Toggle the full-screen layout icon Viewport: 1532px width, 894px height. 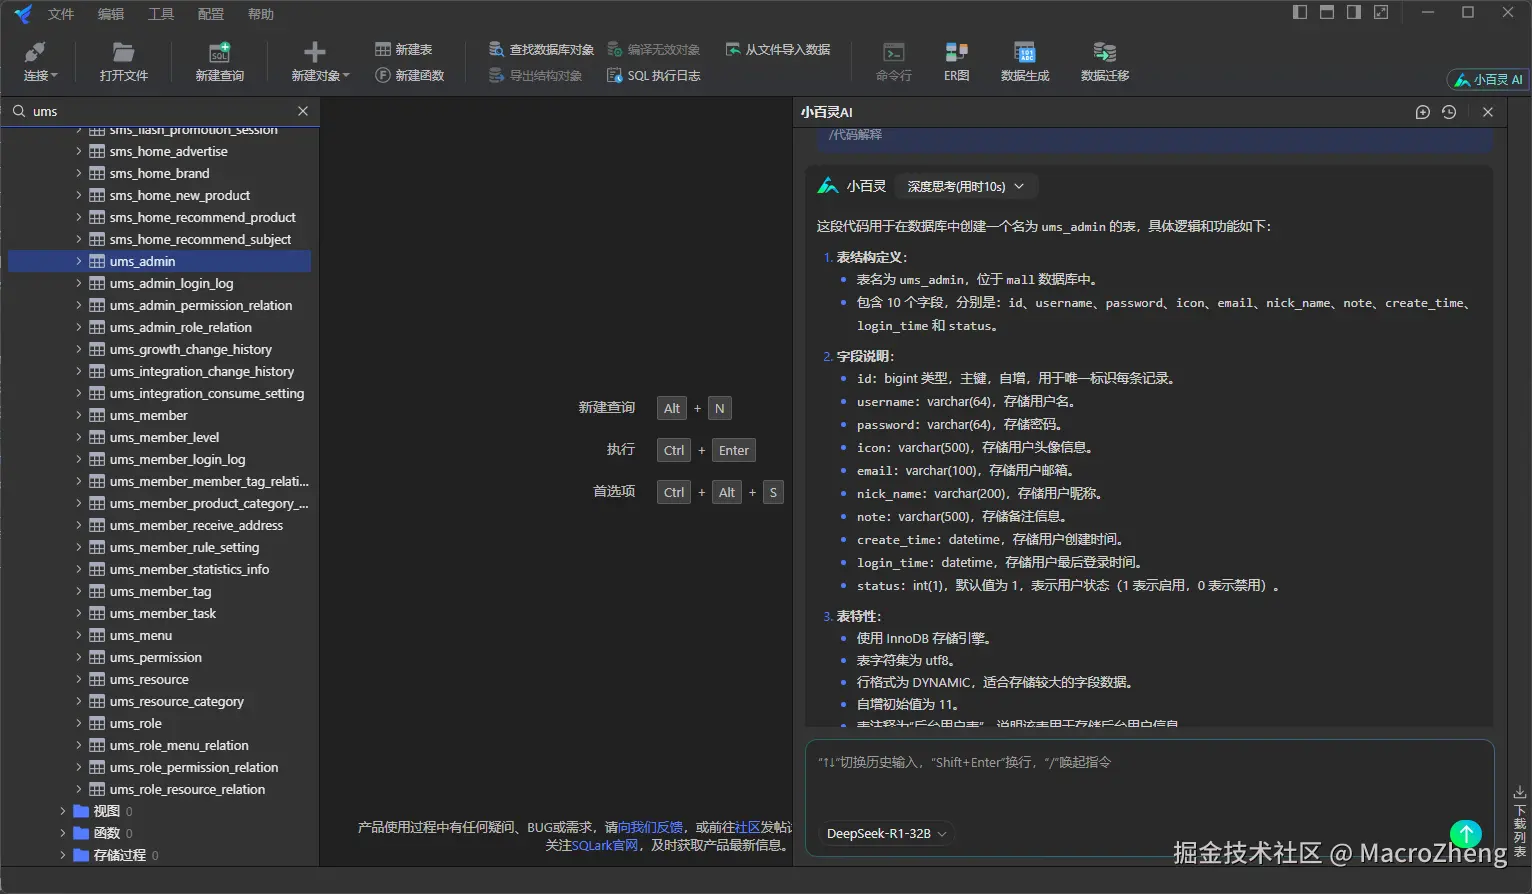[x=1381, y=12]
